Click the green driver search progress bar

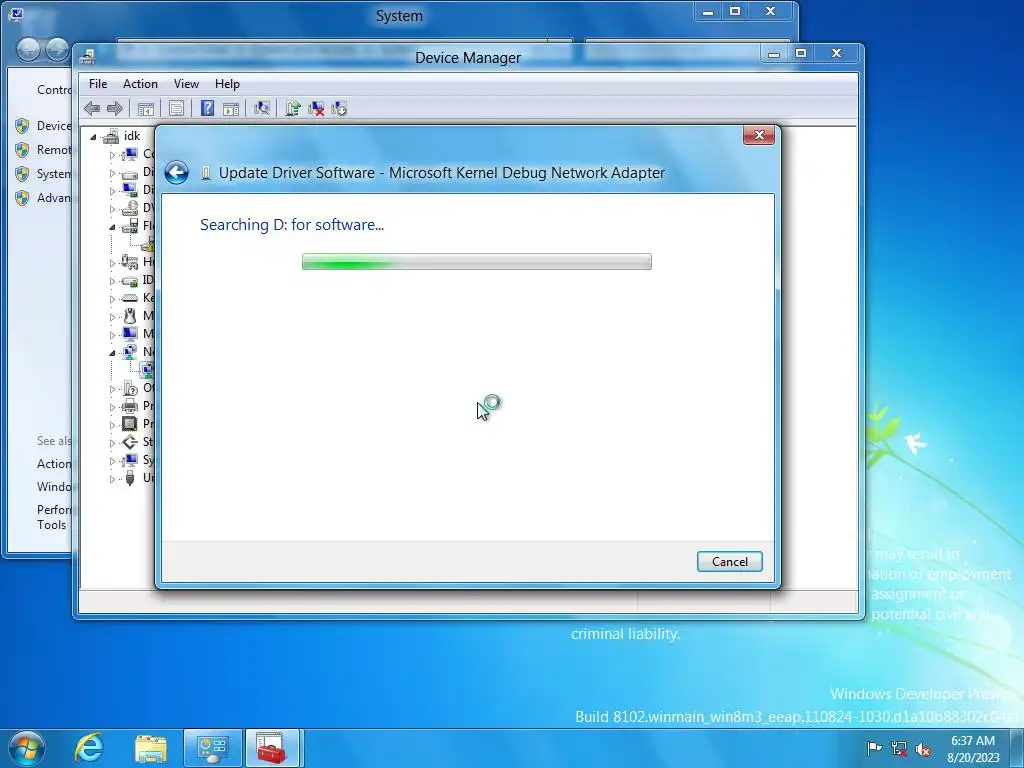(x=477, y=262)
